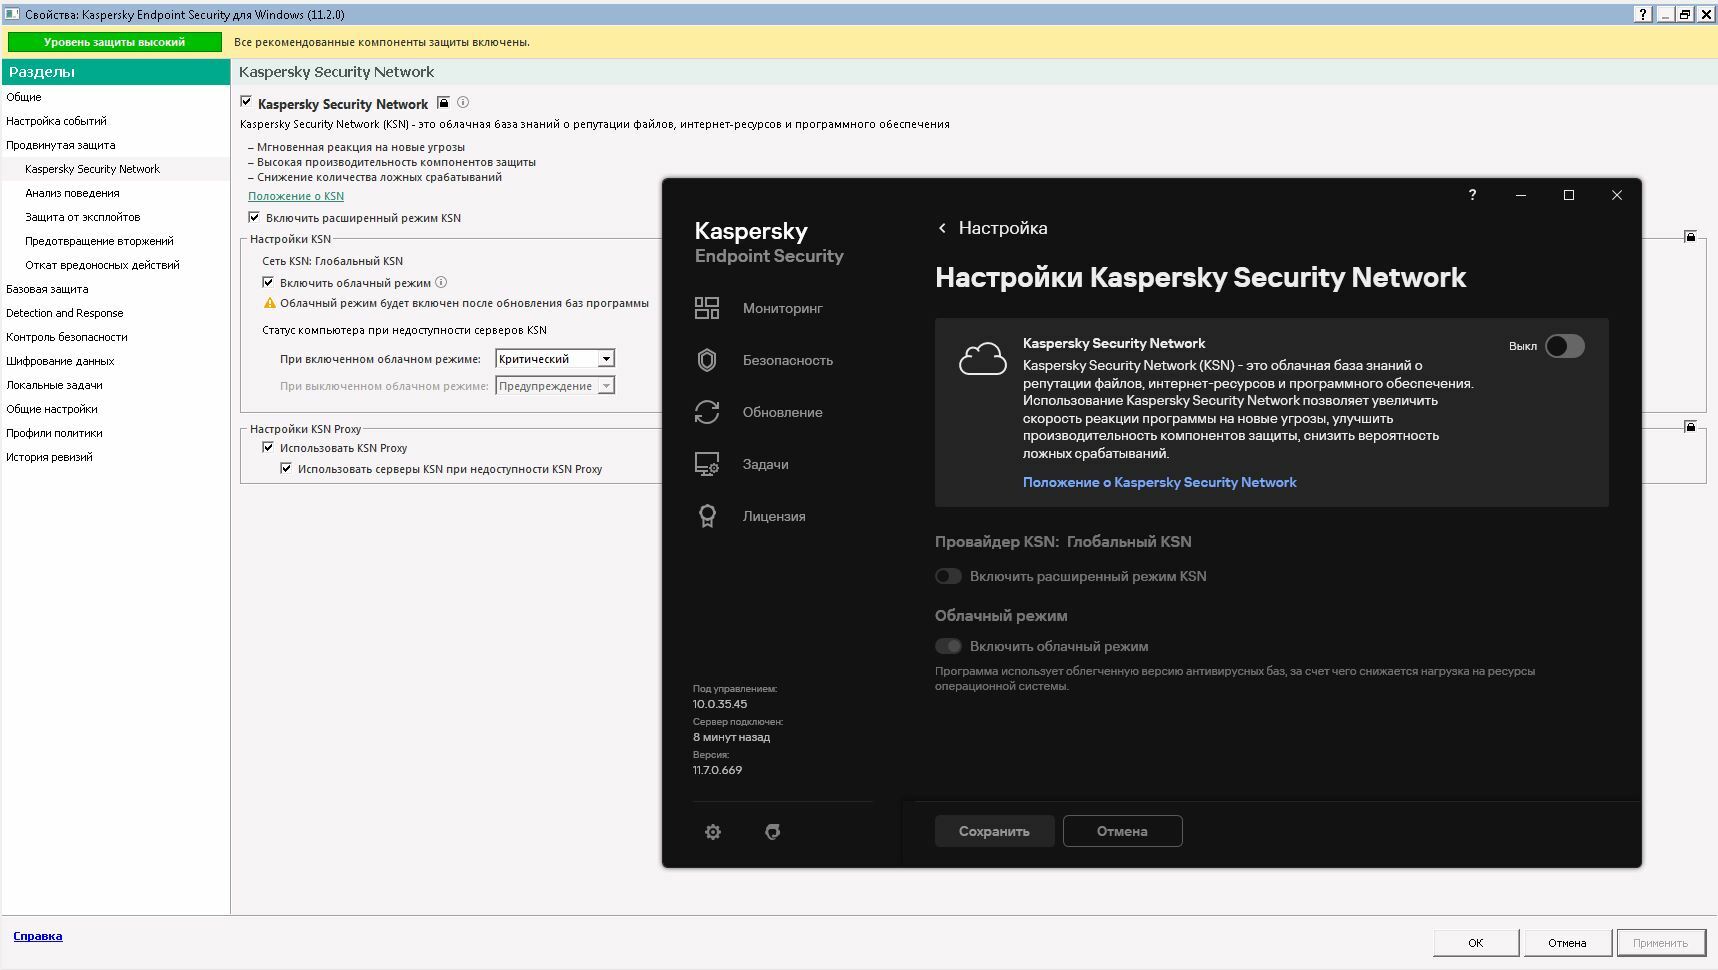Open Откат вредоносных действий subsection

click(x=102, y=265)
